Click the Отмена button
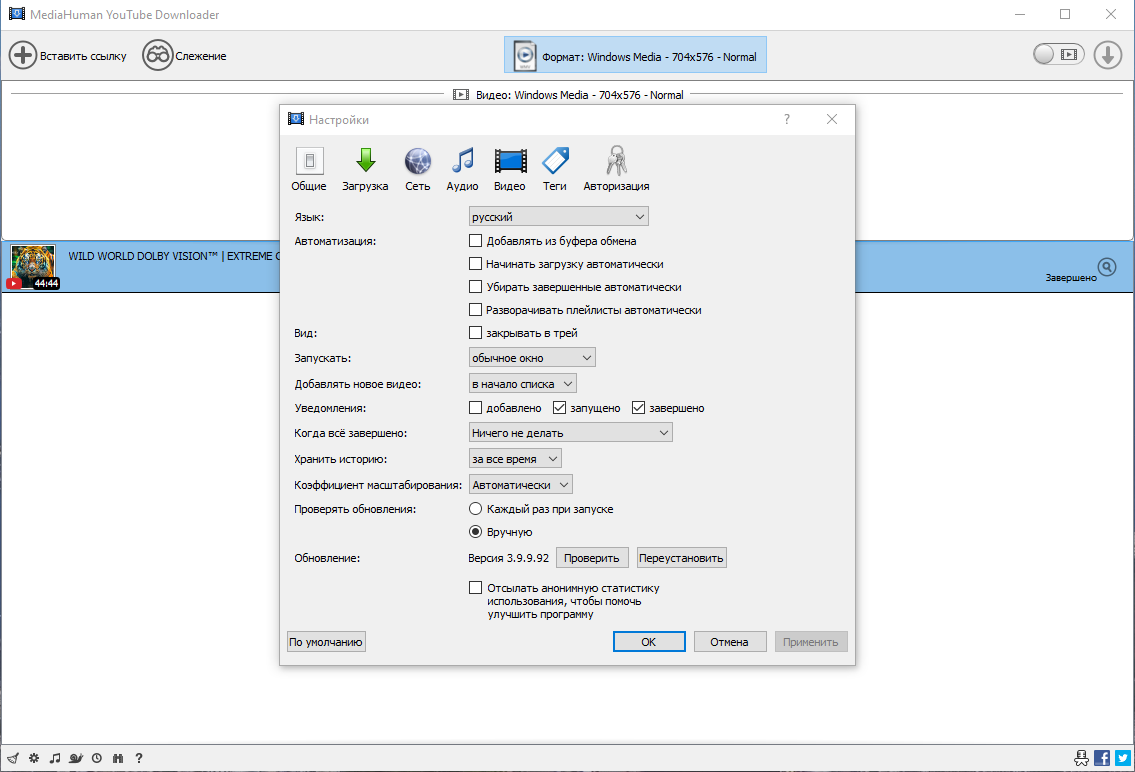The image size is (1135, 772). pos(729,642)
